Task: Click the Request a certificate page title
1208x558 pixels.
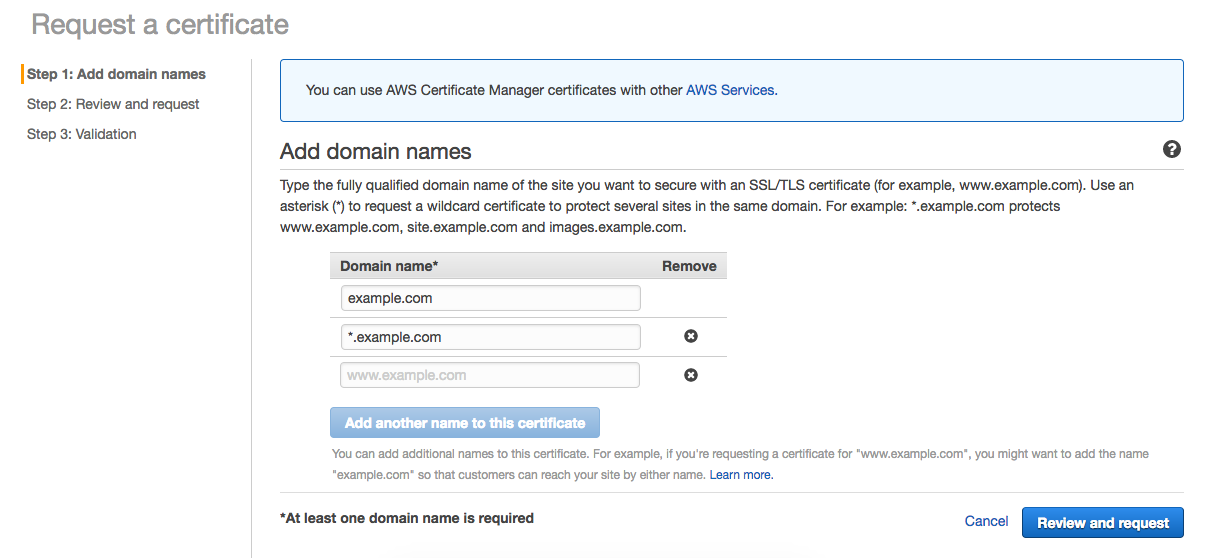Action: pos(160,25)
